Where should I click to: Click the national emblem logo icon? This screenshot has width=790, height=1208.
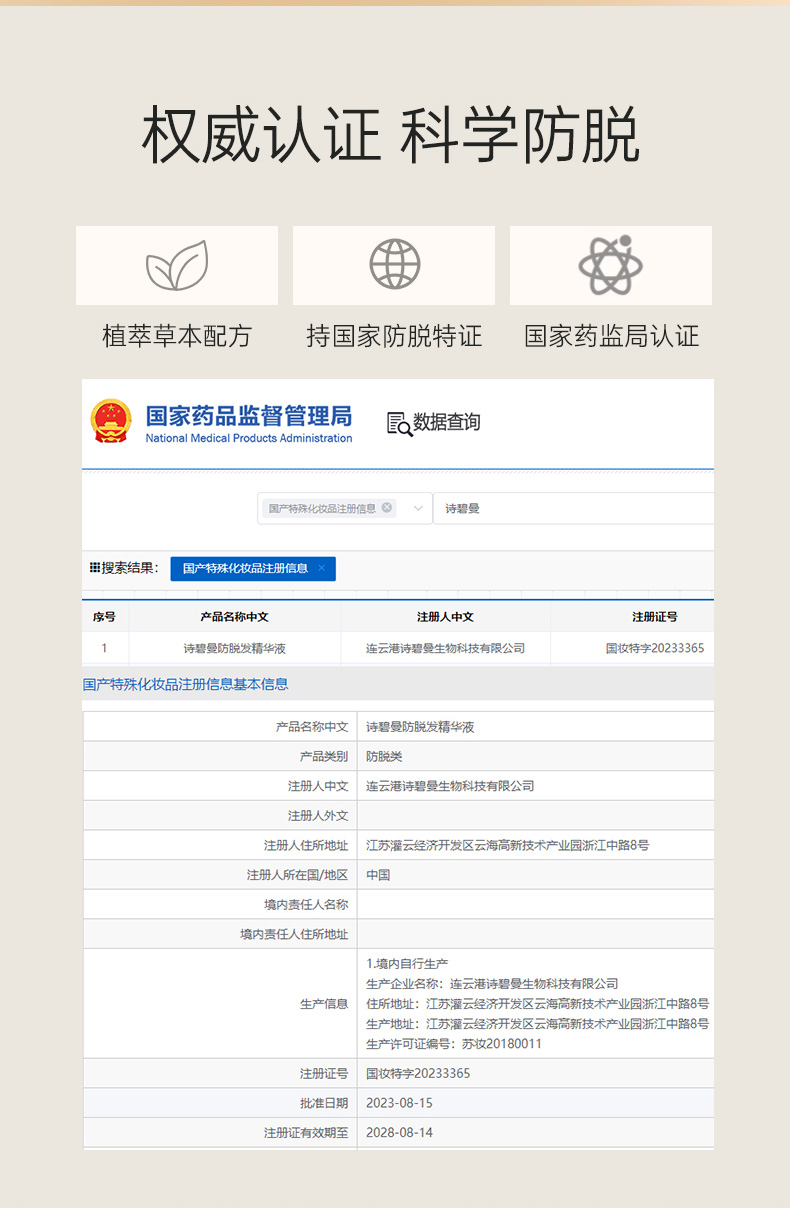coord(110,421)
